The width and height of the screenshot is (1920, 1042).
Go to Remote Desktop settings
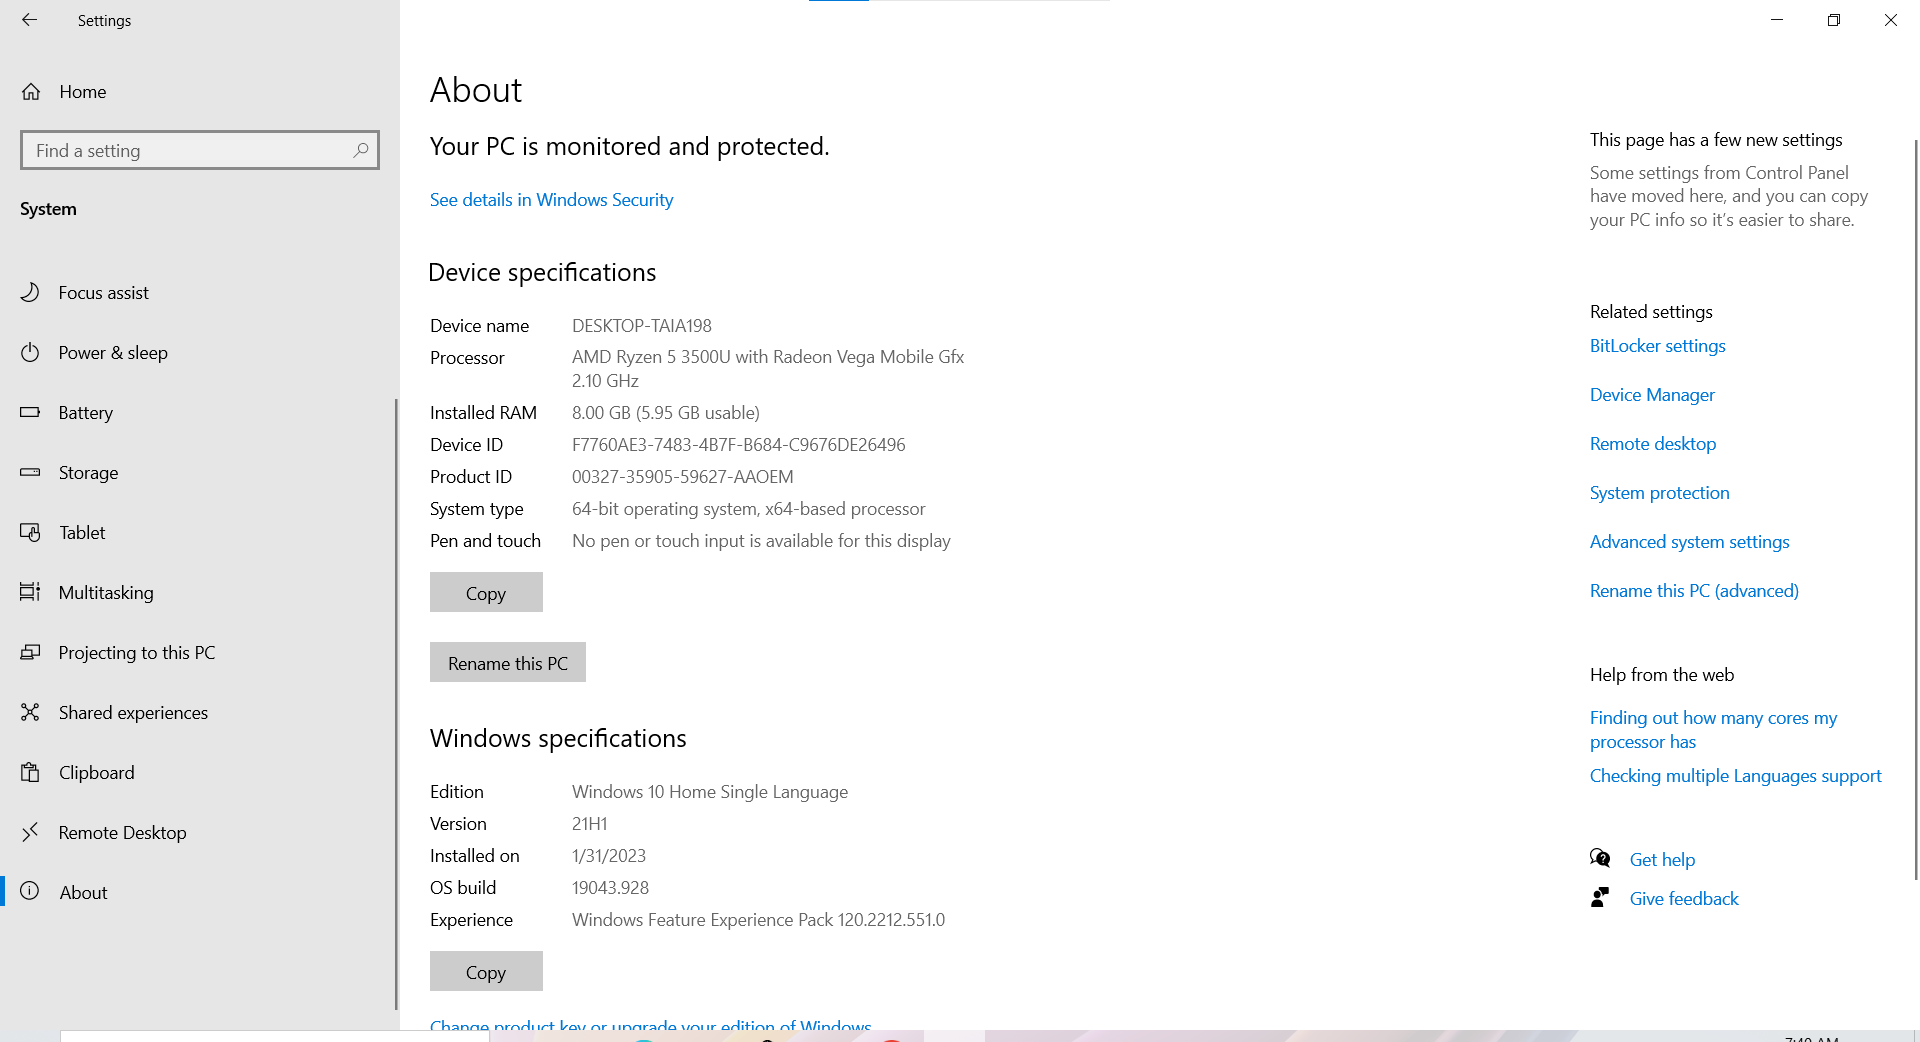122,832
